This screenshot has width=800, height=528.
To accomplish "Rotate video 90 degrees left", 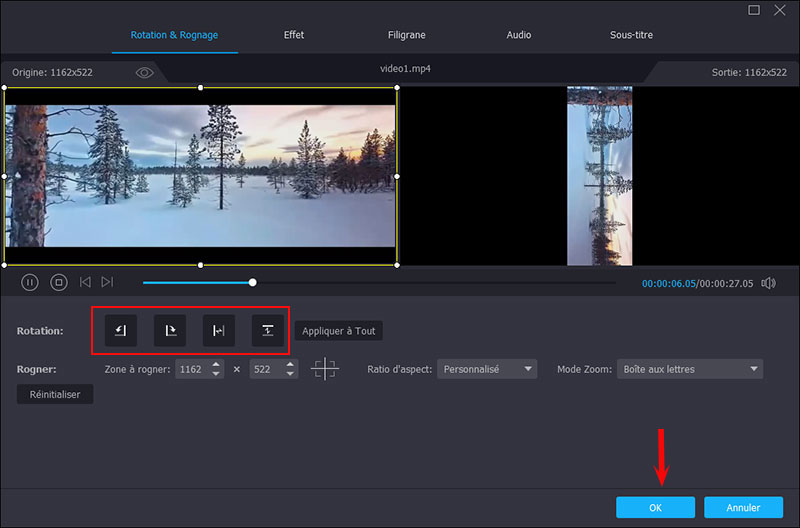I will point(121,330).
